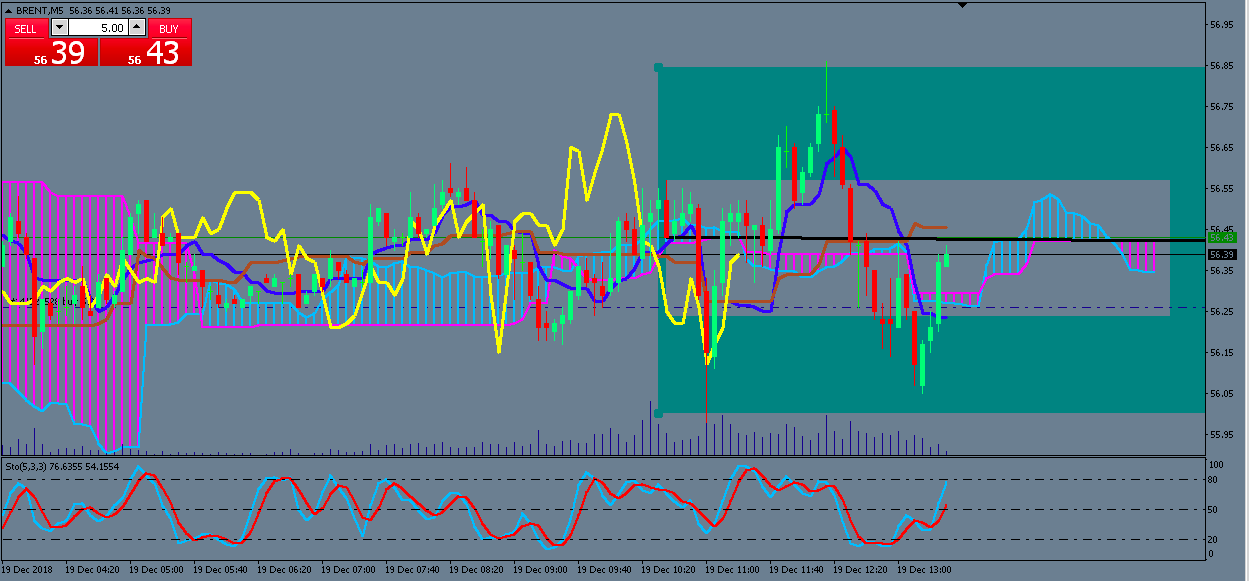Click the 5.00 volume input field

[x=99, y=28]
